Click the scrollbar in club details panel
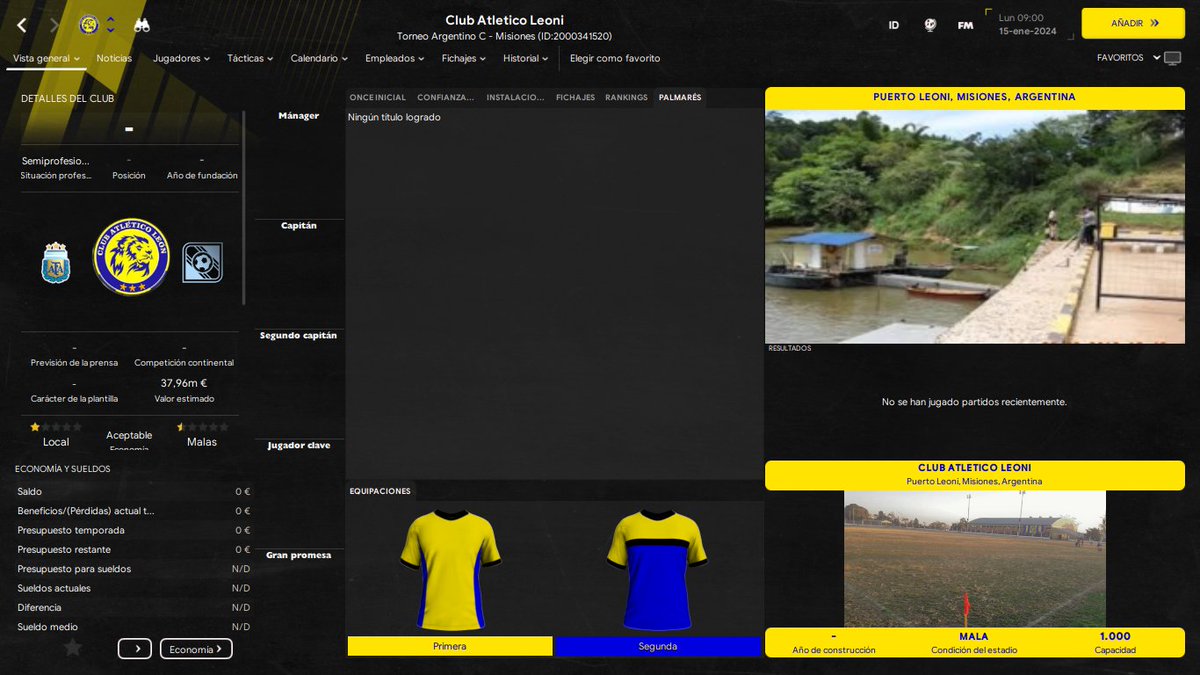The height and width of the screenshot is (675, 1200). click(244, 208)
